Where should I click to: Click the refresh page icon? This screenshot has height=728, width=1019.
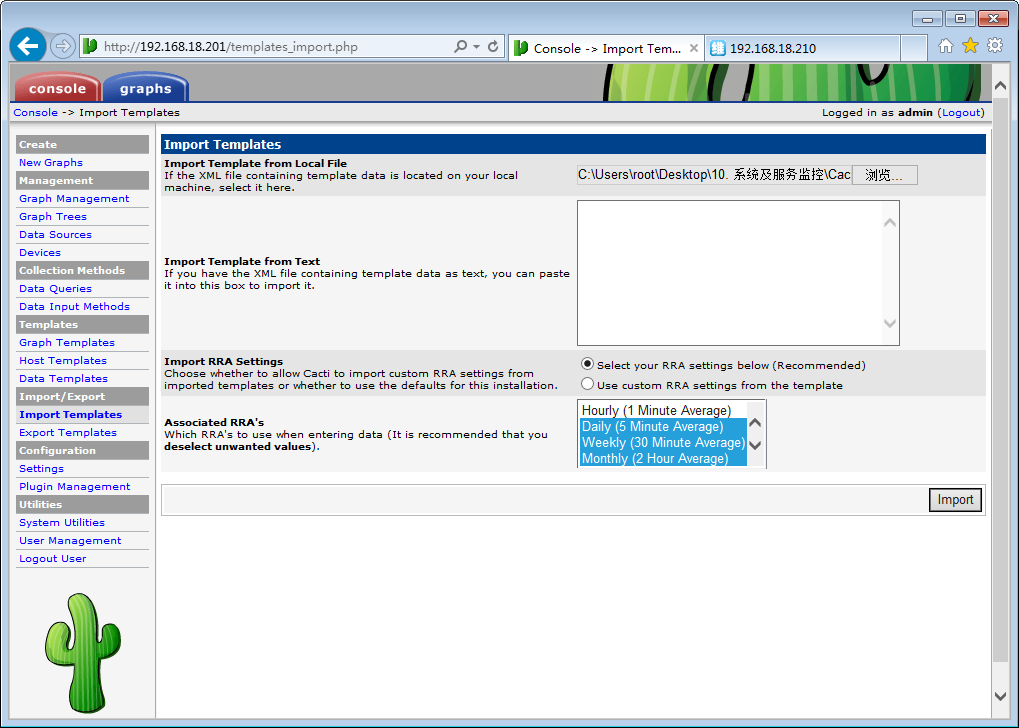(493, 46)
